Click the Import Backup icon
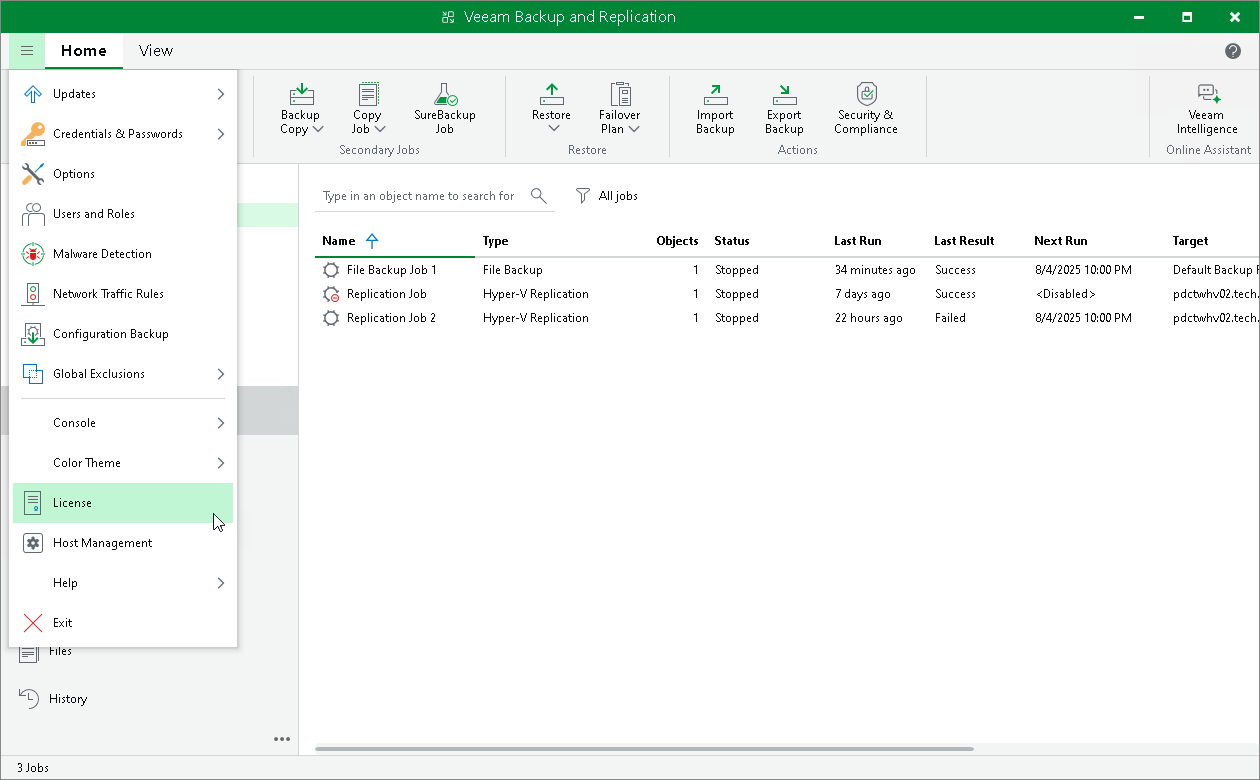Screen dimensions: 1260x780 pyautogui.click(x=715, y=94)
